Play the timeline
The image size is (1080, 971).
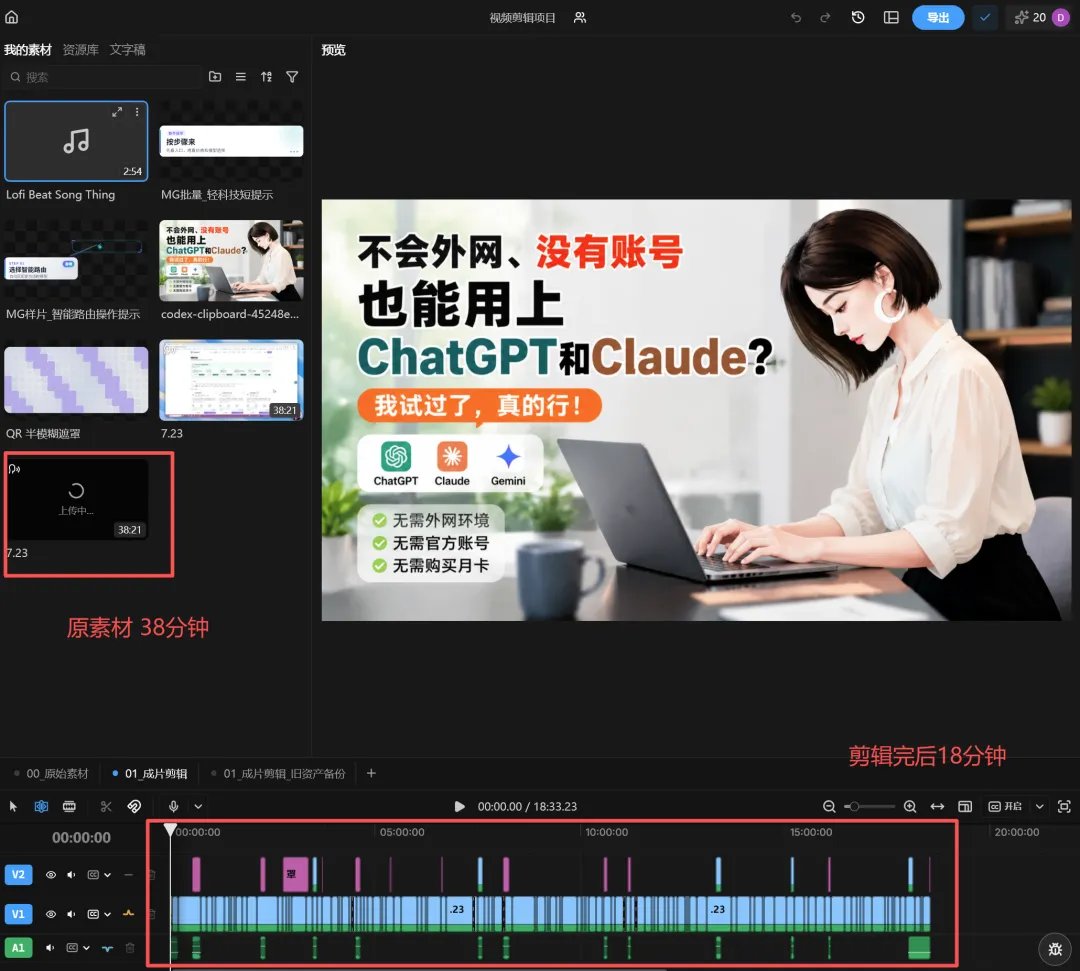(459, 806)
